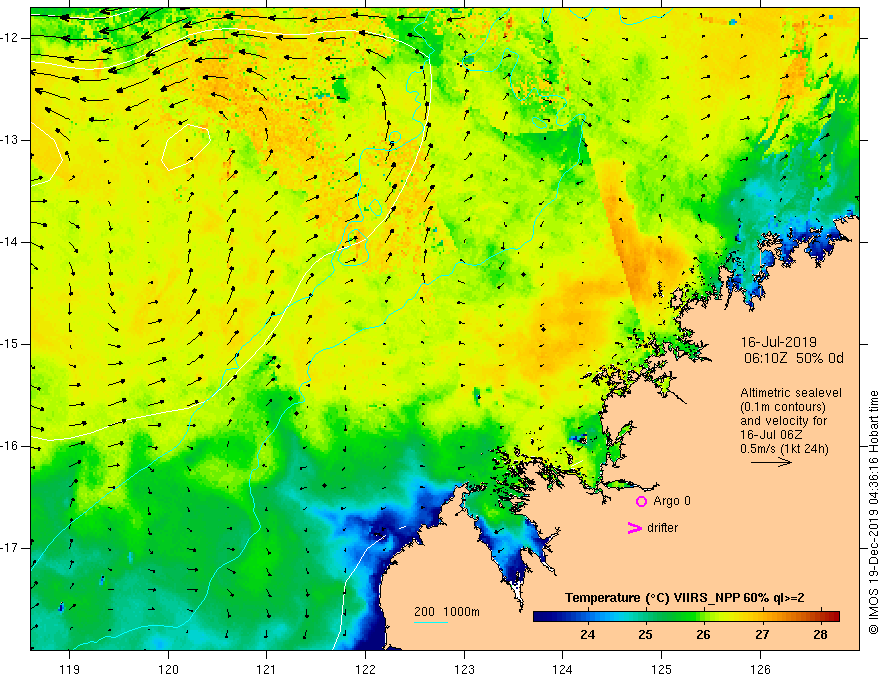Click the 'and velocity for' legend line
Viewport: 880px width, 680px height.
783,421
